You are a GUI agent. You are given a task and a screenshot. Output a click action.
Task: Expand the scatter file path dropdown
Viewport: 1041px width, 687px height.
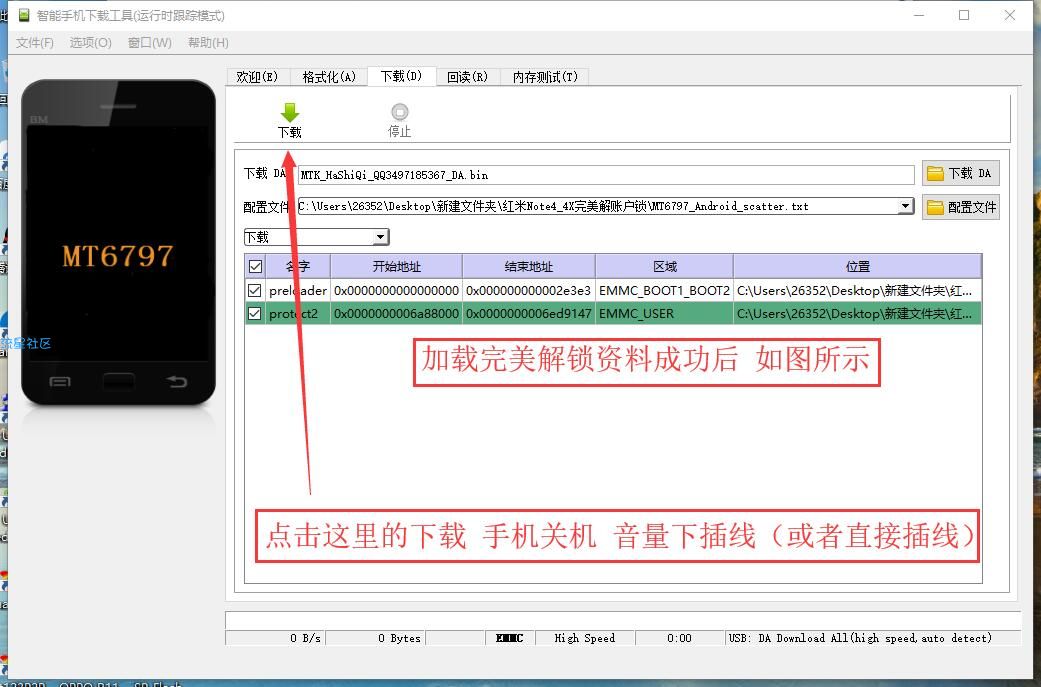click(906, 206)
